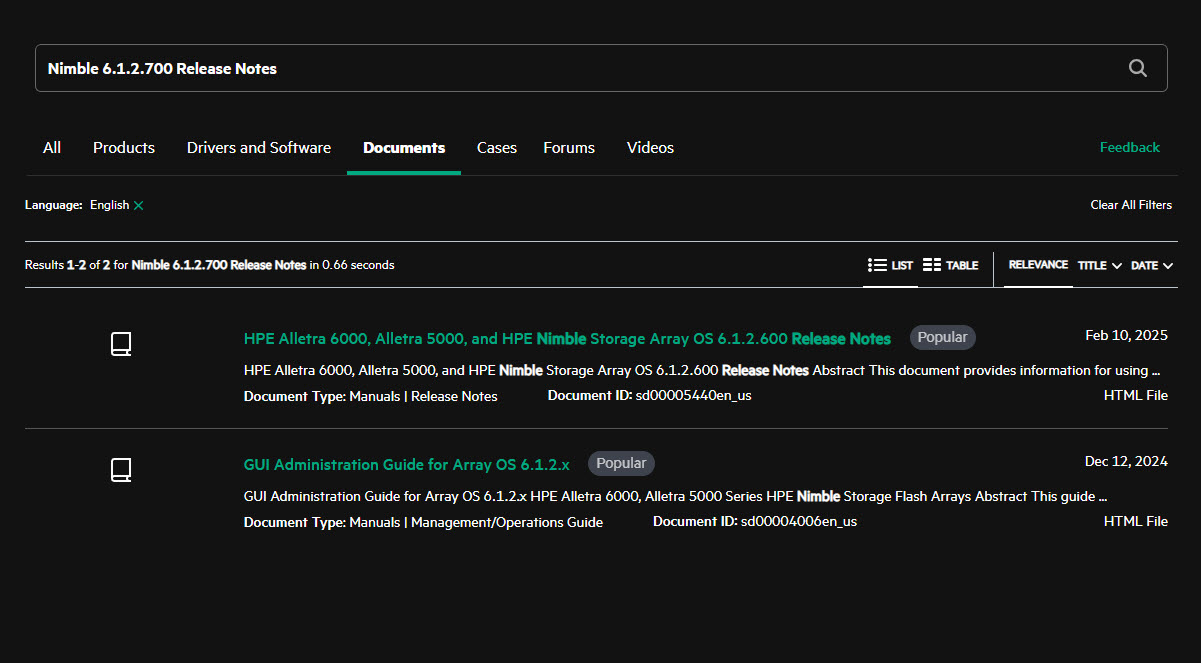1201x663 pixels.
Task: Switch to the Products tab
Action: point(124,148)
